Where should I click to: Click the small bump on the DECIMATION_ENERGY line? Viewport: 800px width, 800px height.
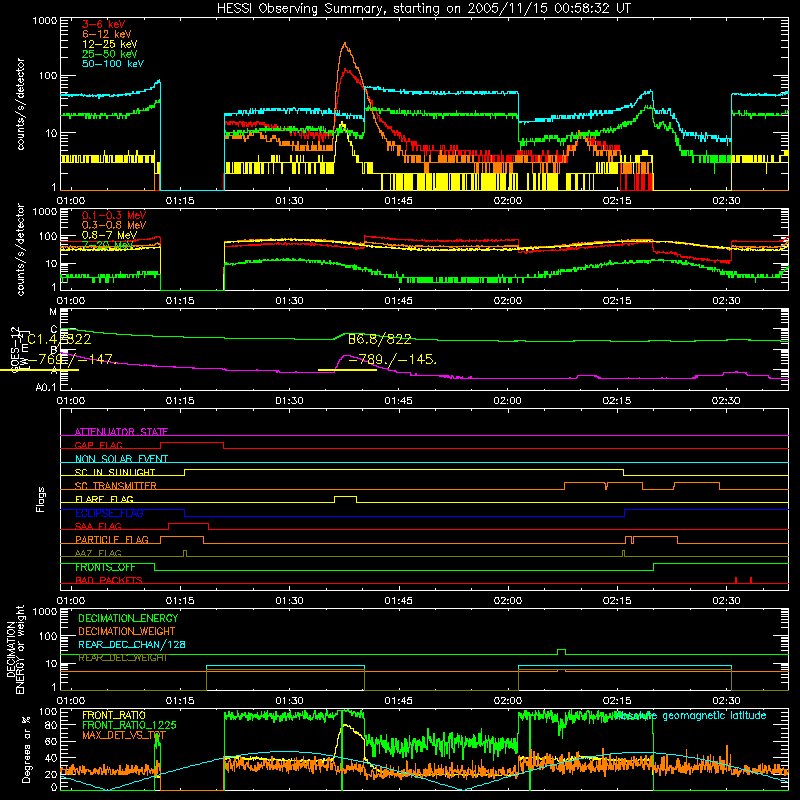click(x=561, y=652)
